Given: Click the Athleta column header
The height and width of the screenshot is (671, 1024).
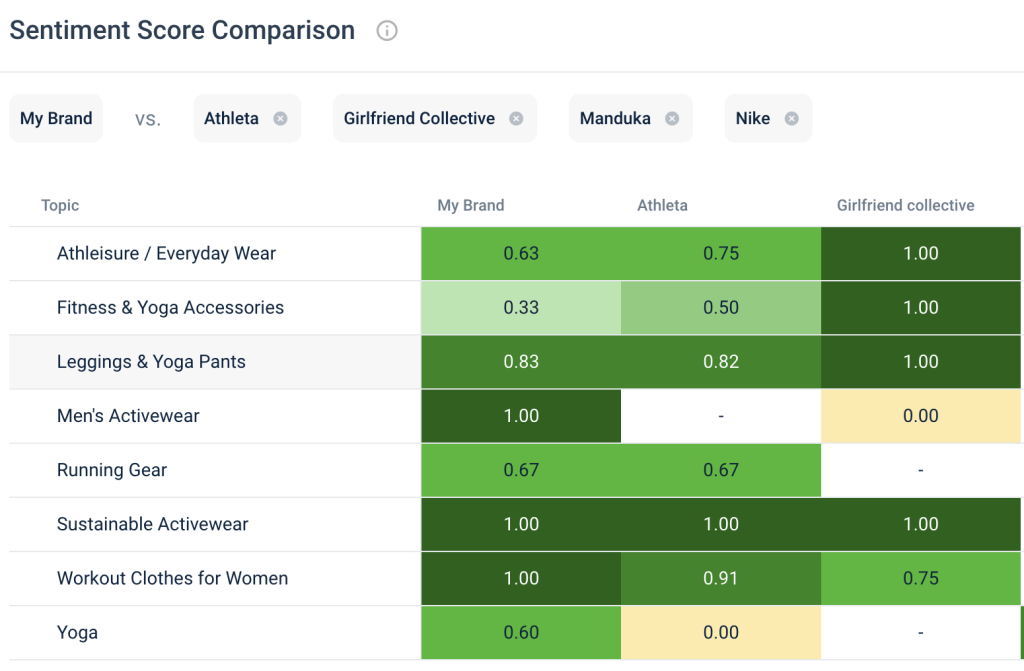Looking at the screenshot, I should (x=662, y=205).
